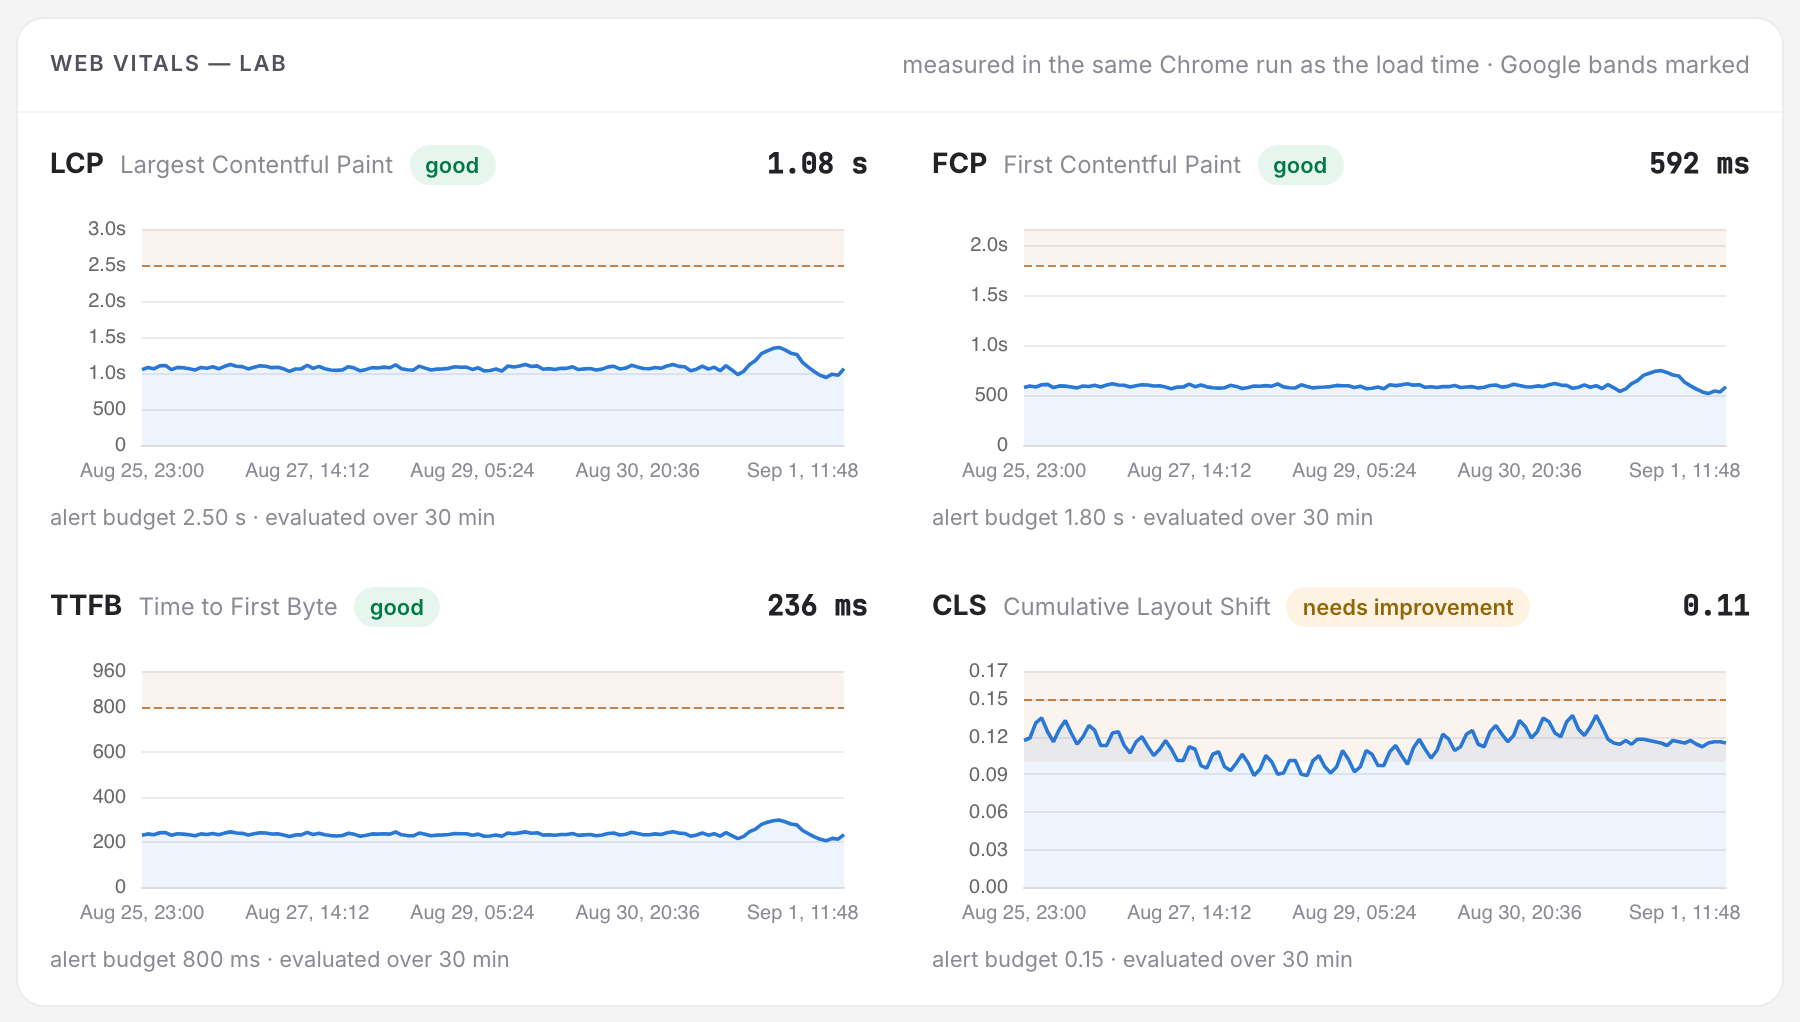Click the TTFB metric abbreviation heading
This screenshot has width=1800, height=1022.
[x=86, y=606]
